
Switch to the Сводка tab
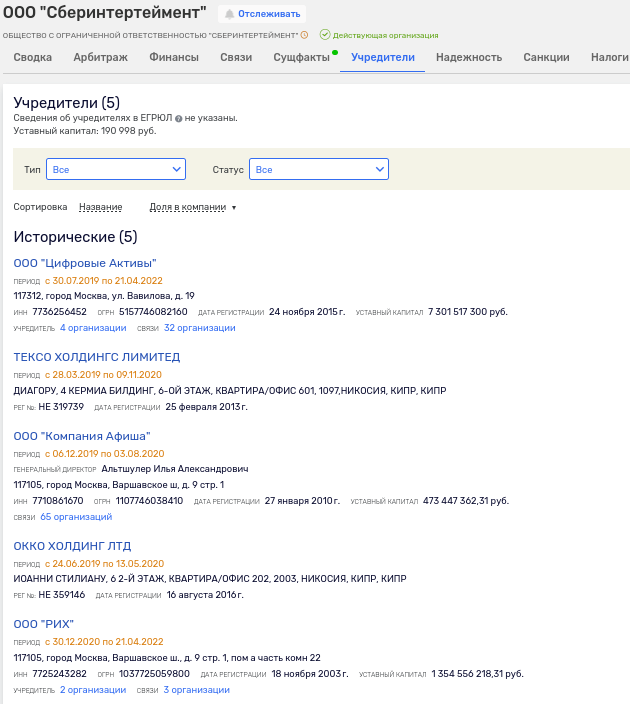pyautogui.click(x=33, y=57)
